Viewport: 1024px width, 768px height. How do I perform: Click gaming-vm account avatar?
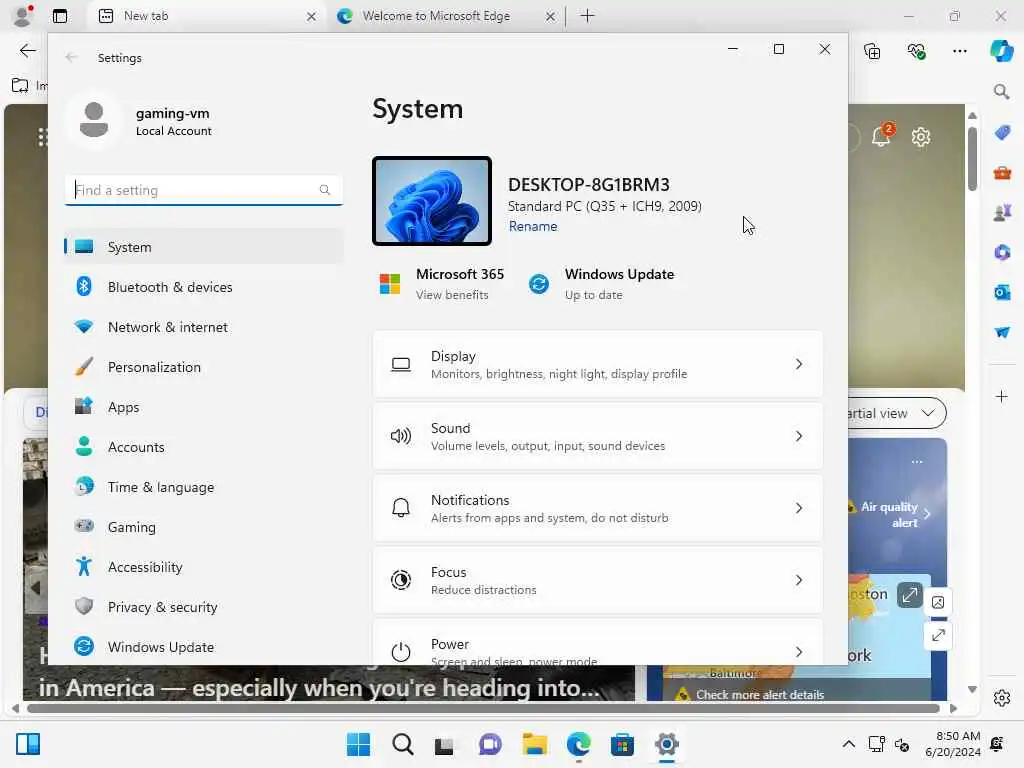click(x=93, y=120)
